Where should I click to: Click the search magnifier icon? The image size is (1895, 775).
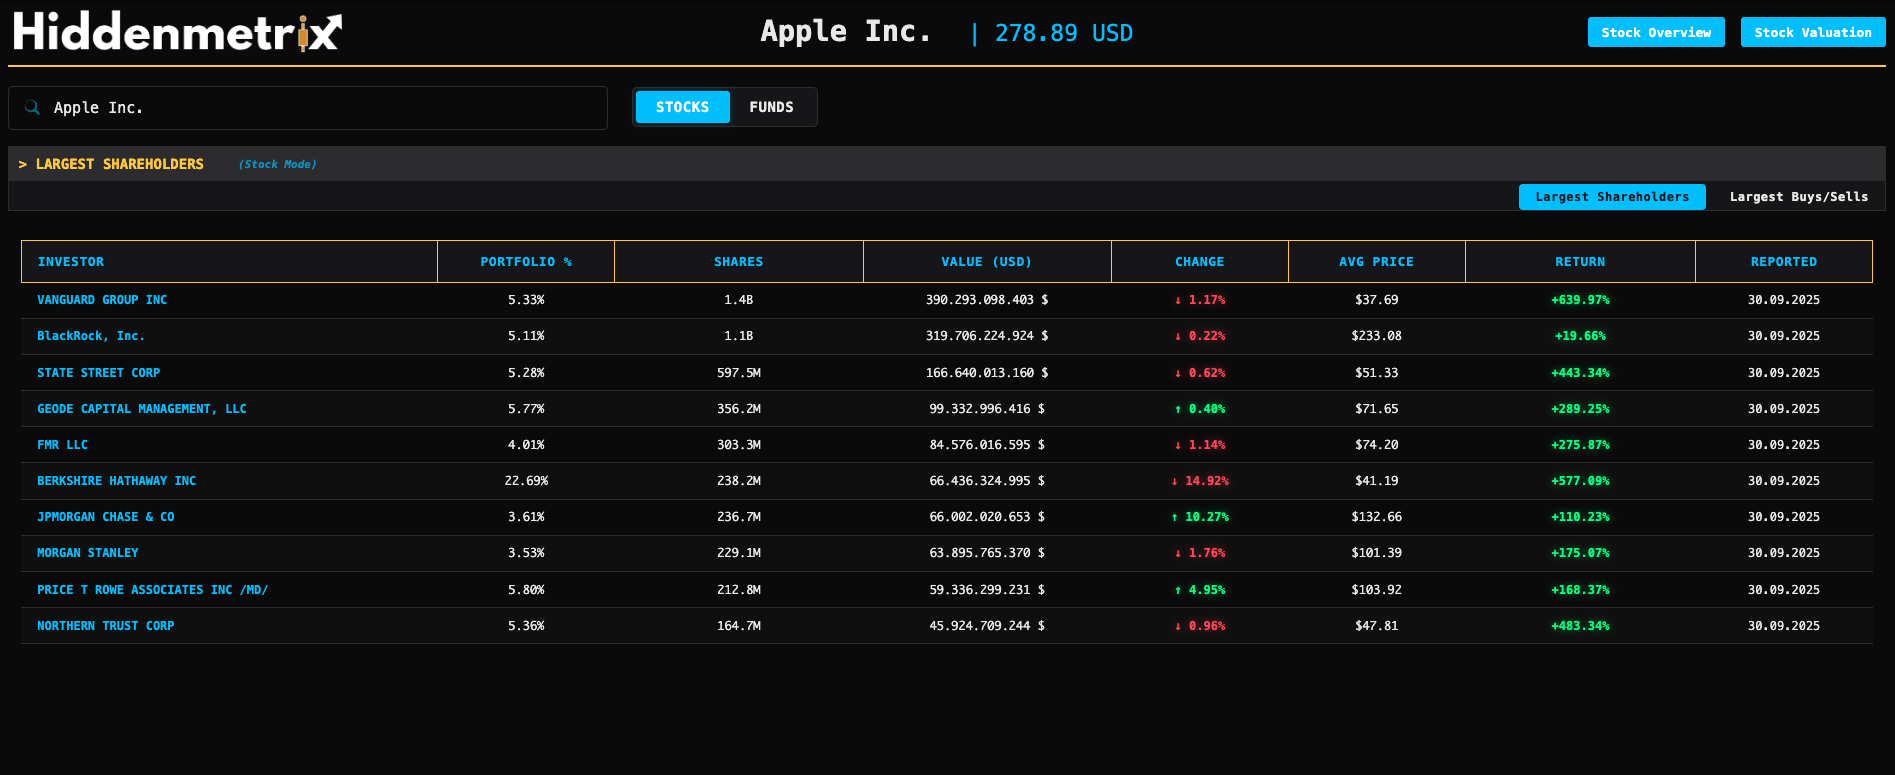[x=32, y=108]
